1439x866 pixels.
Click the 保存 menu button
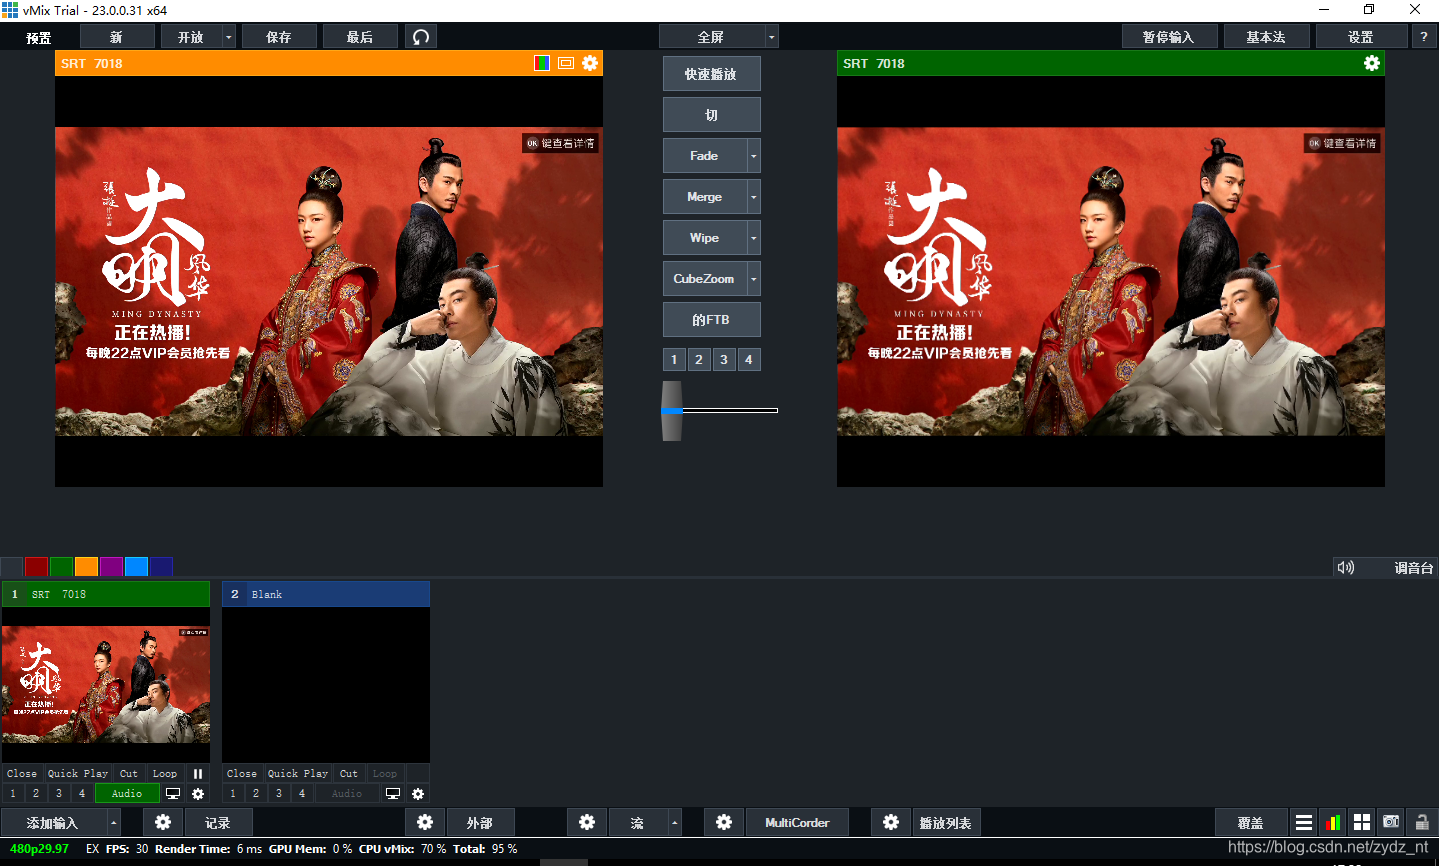coord(279,37)
